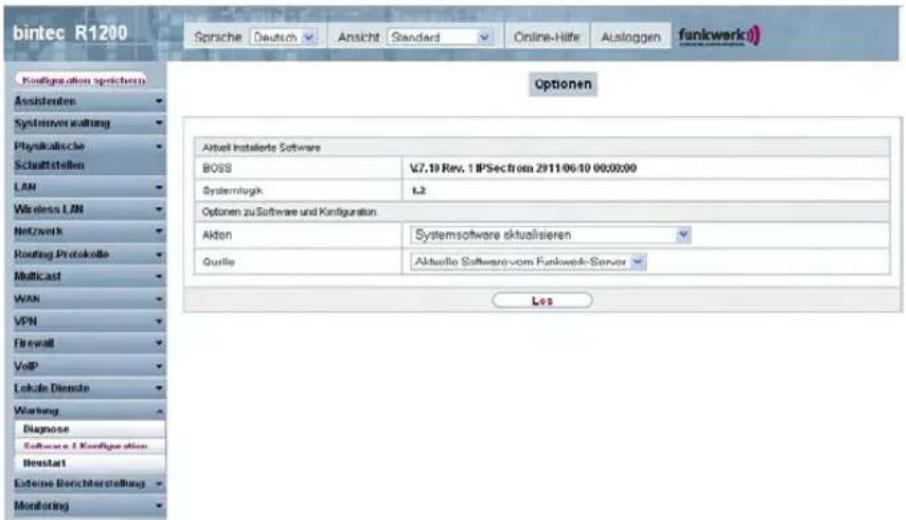Screen dimensions: 906x520
Task: Expand the VPN menu
Action: coord(88,321)
